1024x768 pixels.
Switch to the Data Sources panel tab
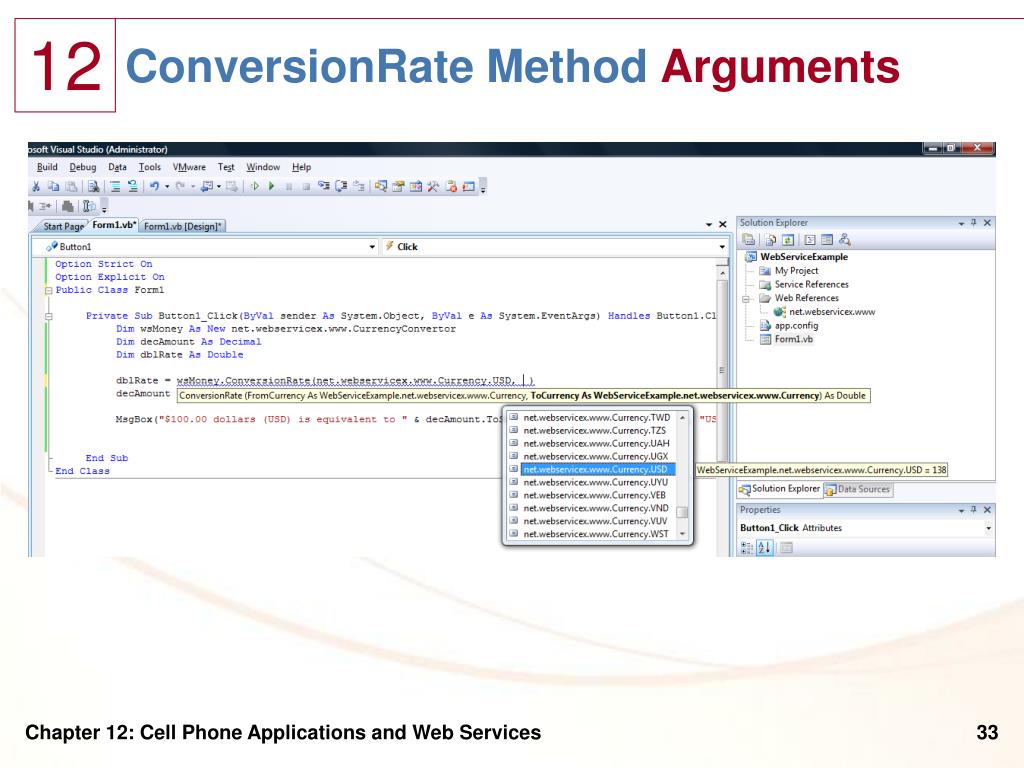click(857, 489)
